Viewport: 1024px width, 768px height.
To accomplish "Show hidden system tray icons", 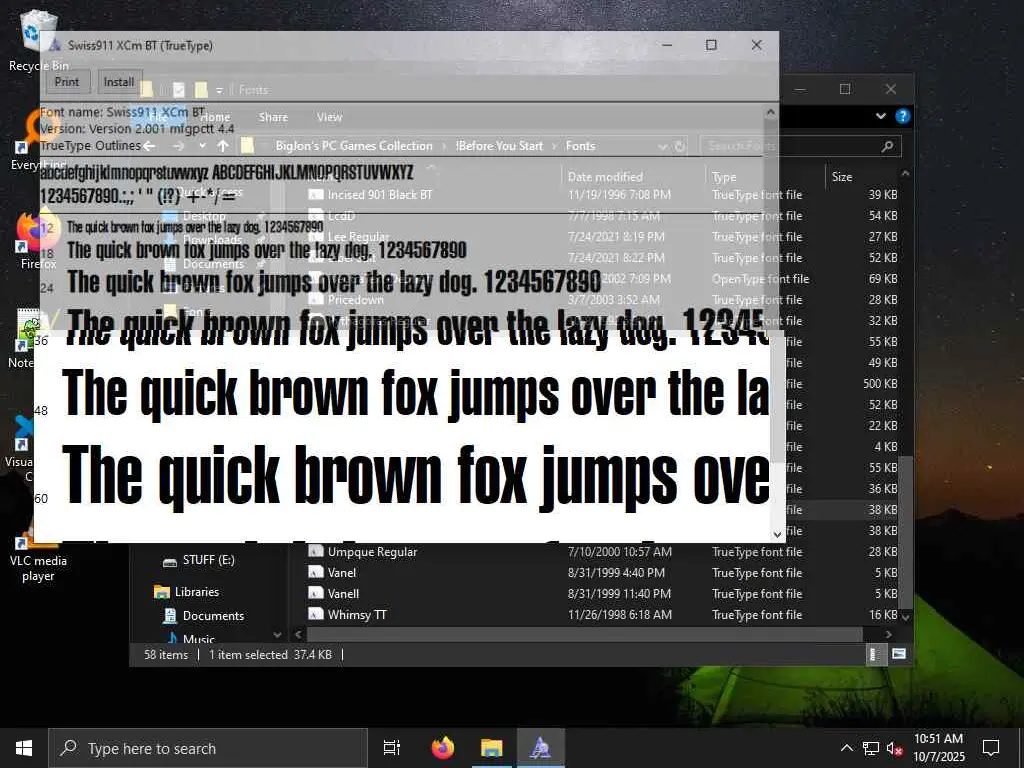I will [x=846, y=748].
